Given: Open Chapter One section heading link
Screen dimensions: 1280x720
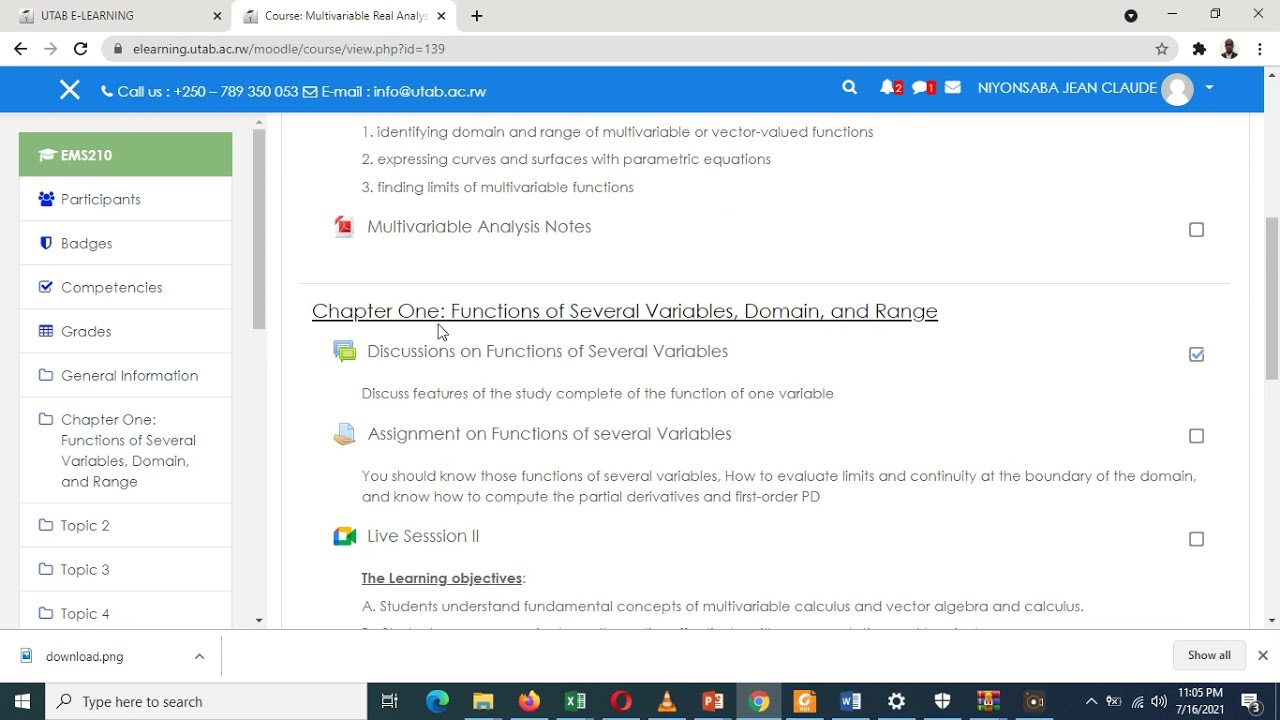Looking at the screenshot, I should [x=625, y=311].
